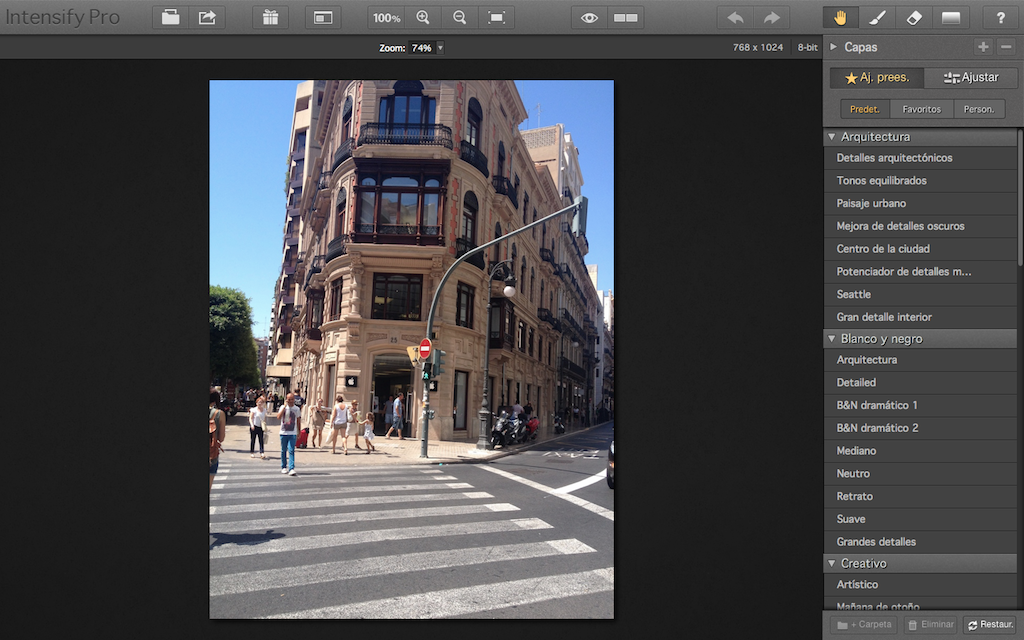
Task: Apply the Artístico preset
Action: coord(920,584)
